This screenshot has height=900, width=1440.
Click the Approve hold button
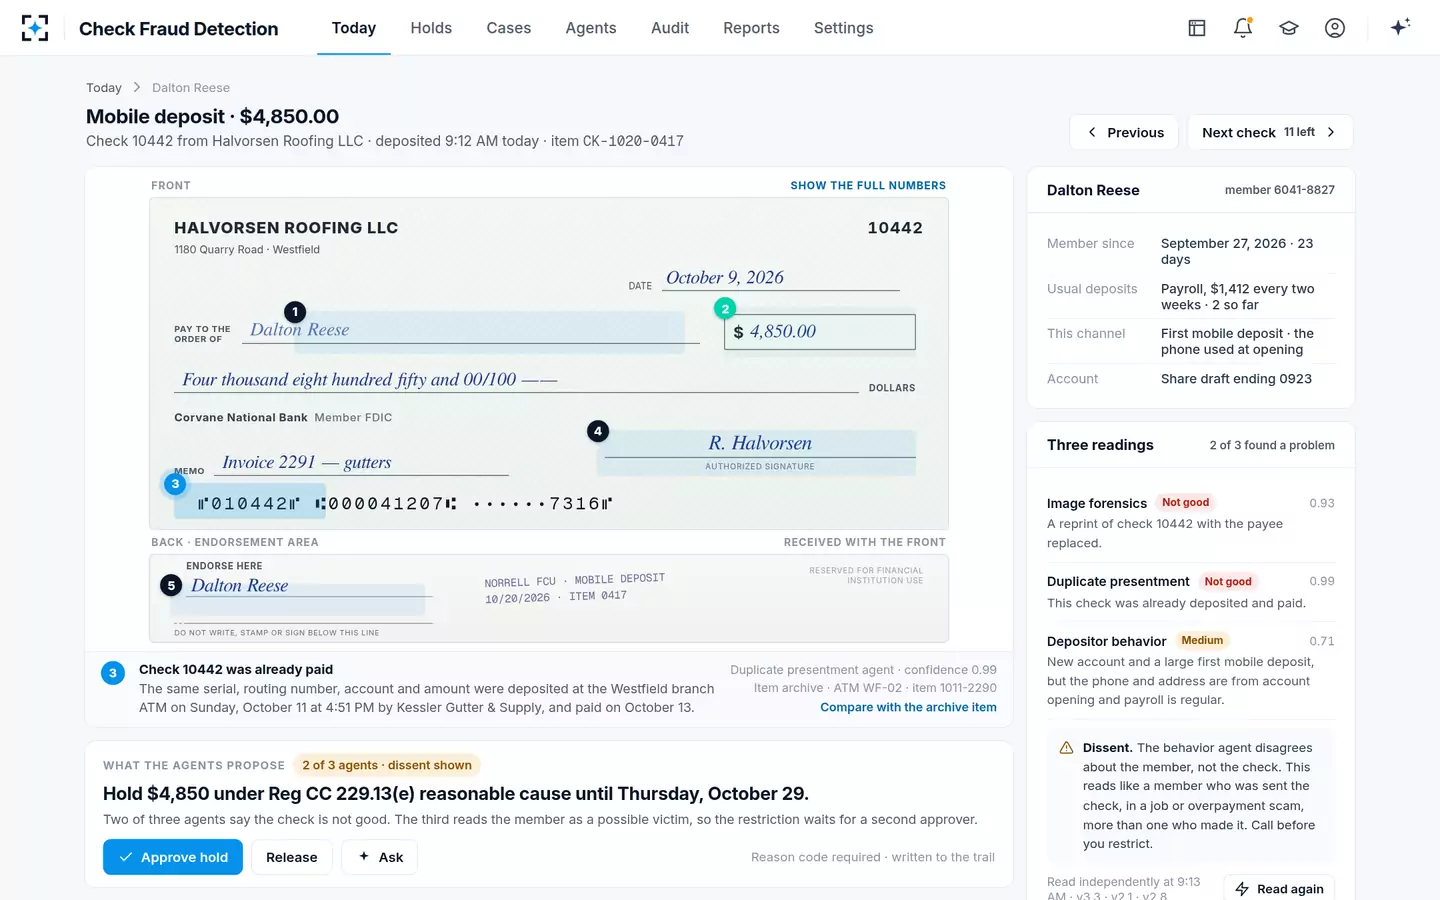pyautogui.click(x=173, y=857)
